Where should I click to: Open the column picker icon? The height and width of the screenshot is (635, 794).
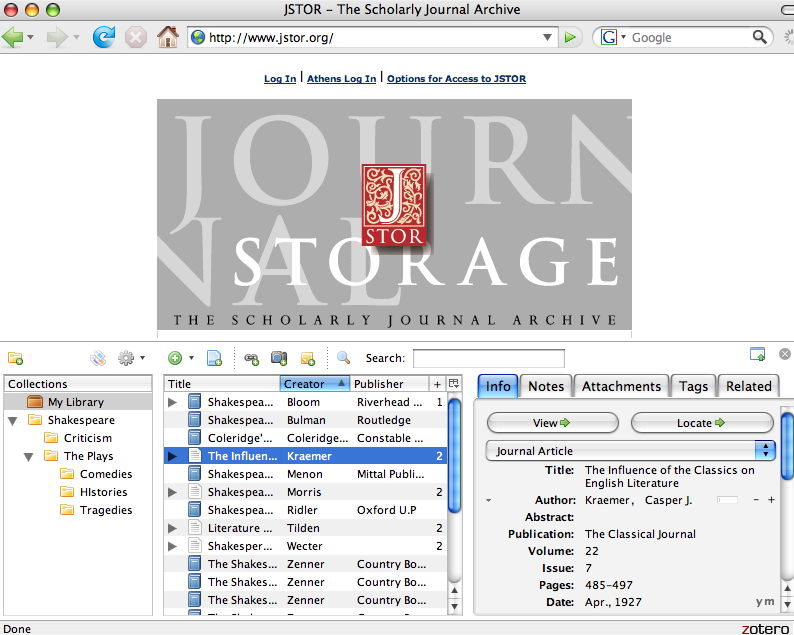coord(454,383)
